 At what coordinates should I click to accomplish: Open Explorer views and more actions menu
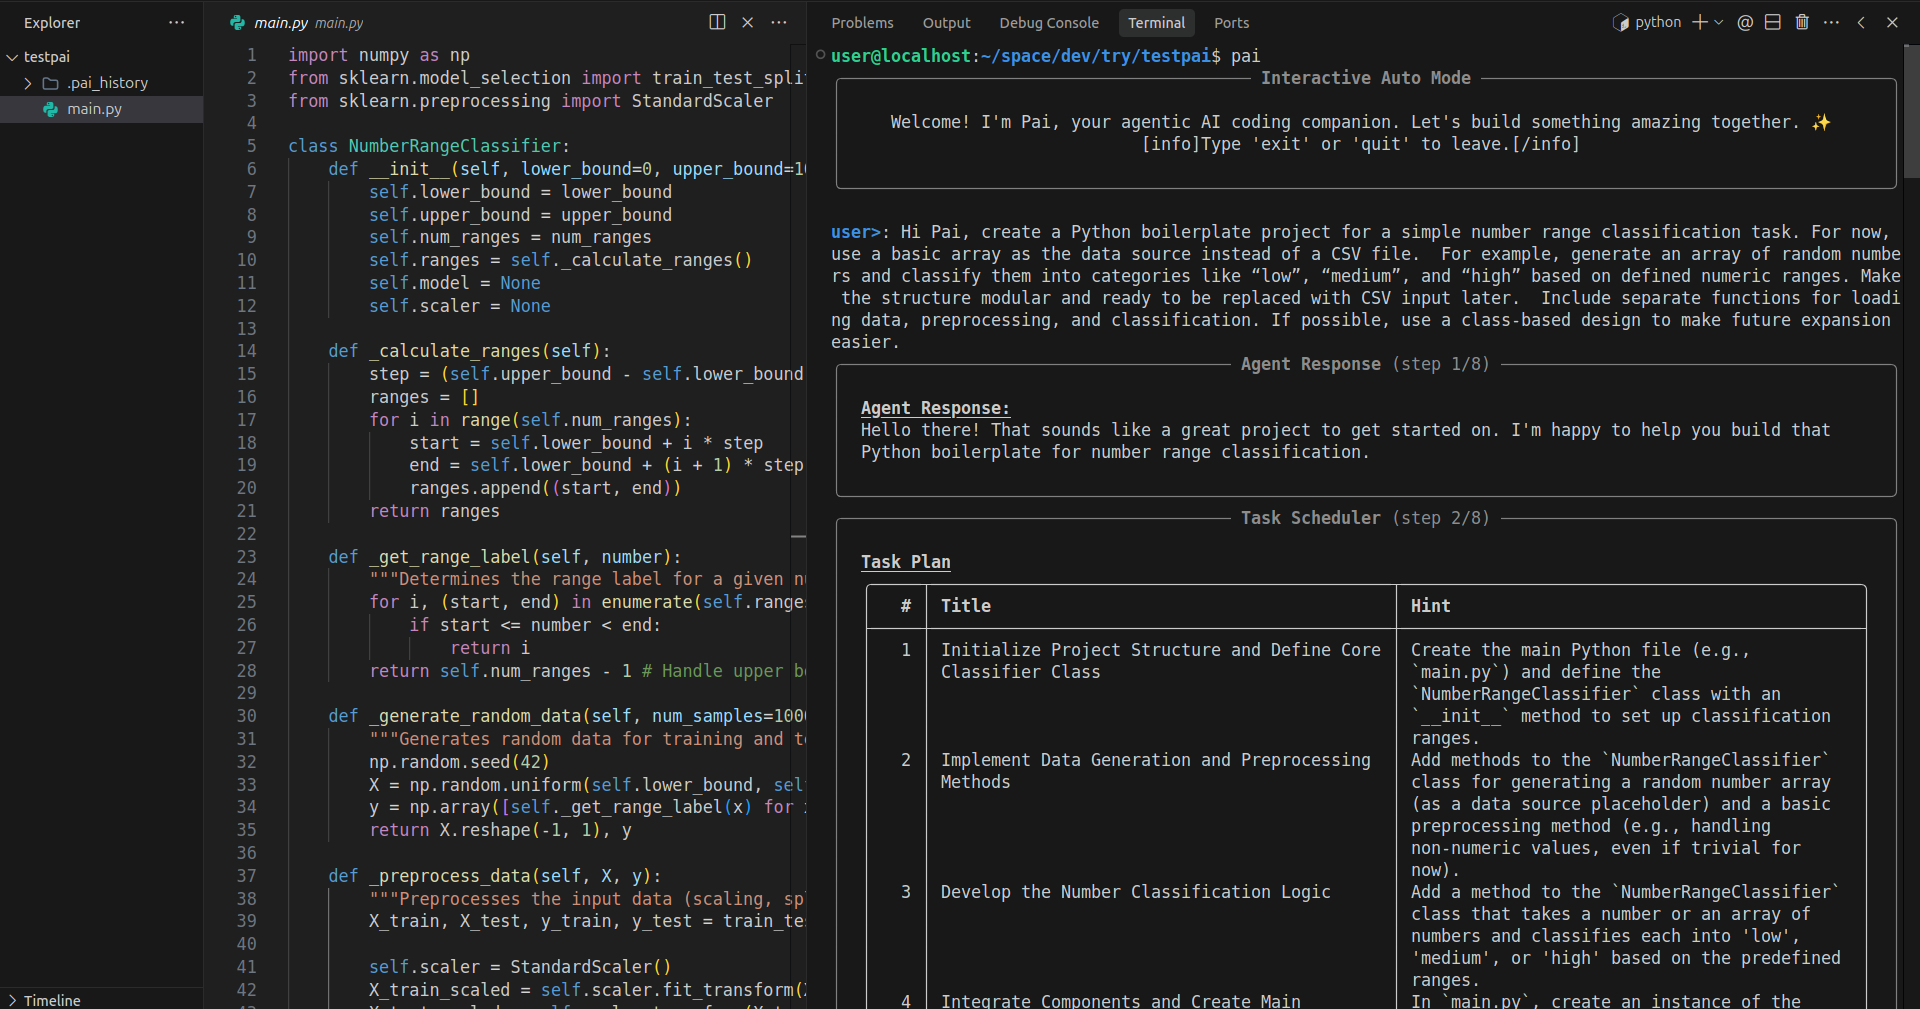coord(177,22)
